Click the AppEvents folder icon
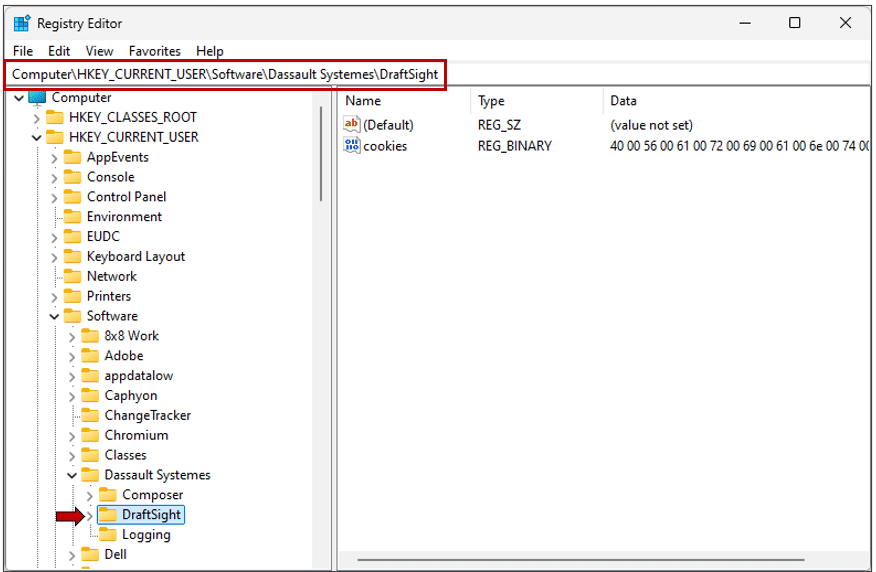 [72, 157]
